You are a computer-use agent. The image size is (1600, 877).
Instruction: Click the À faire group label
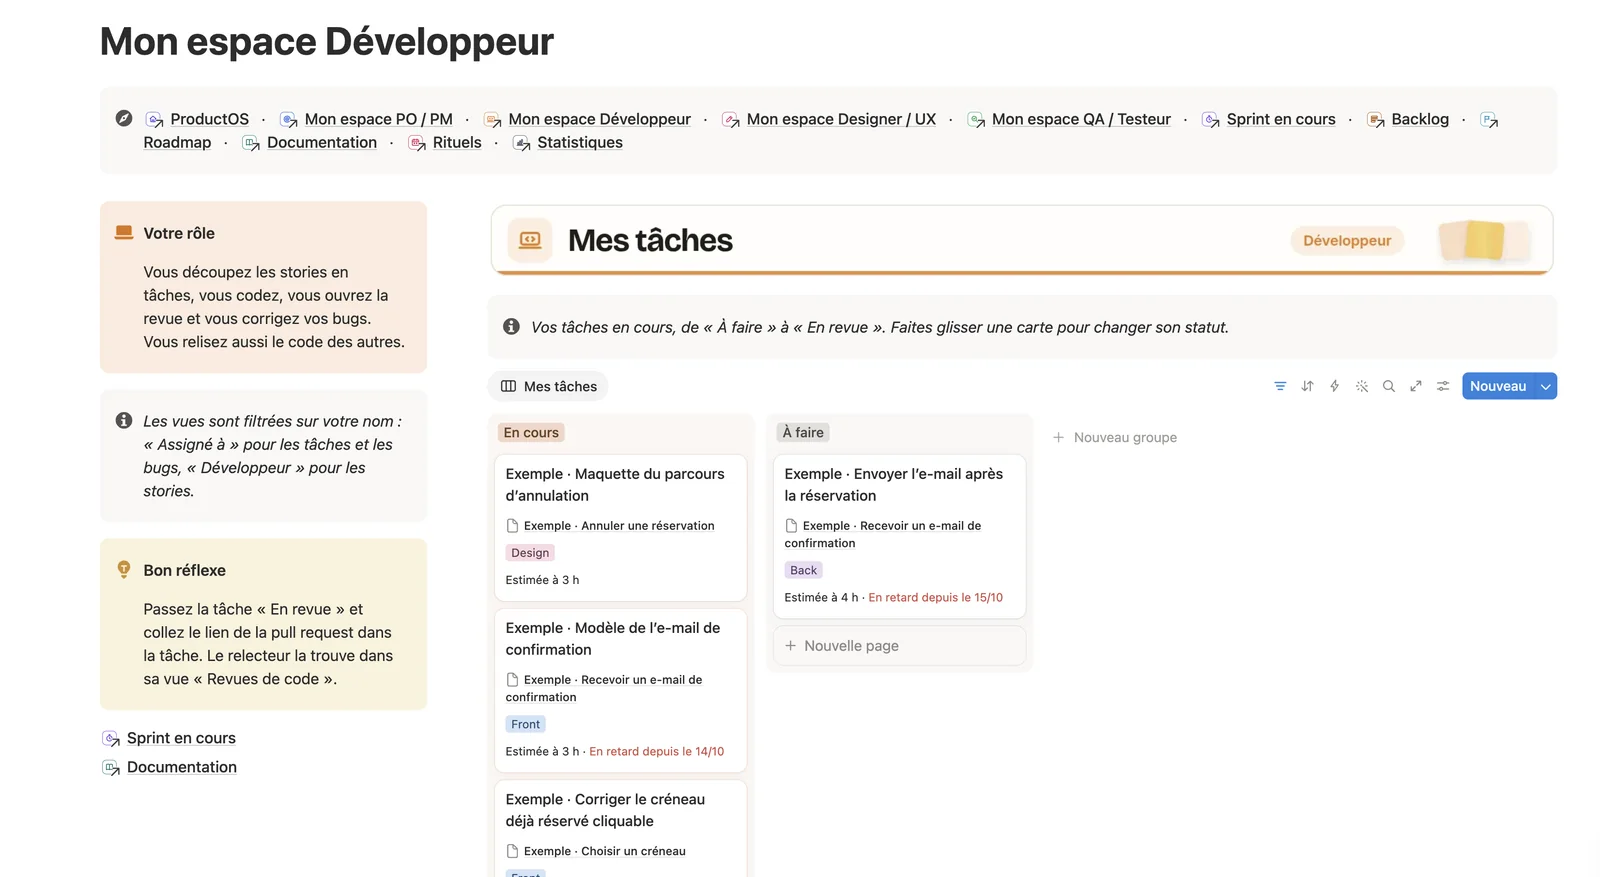[803, 433]
